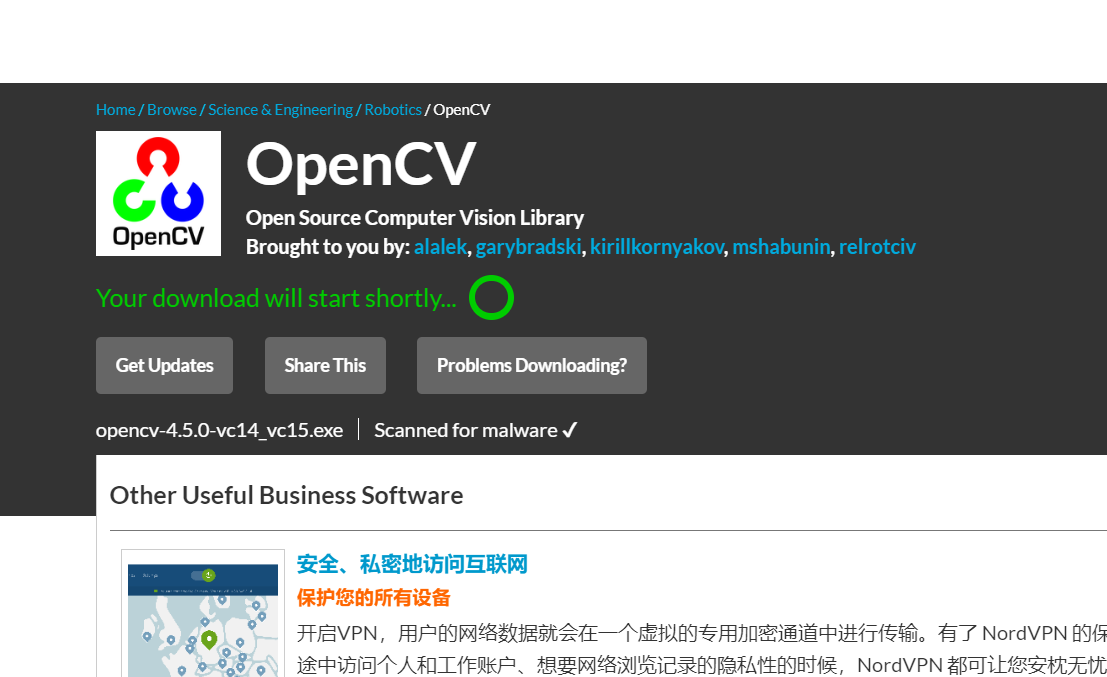Open the Home breadcrumb link
This screenshot has height=677, width=1107.
[115, 109]
